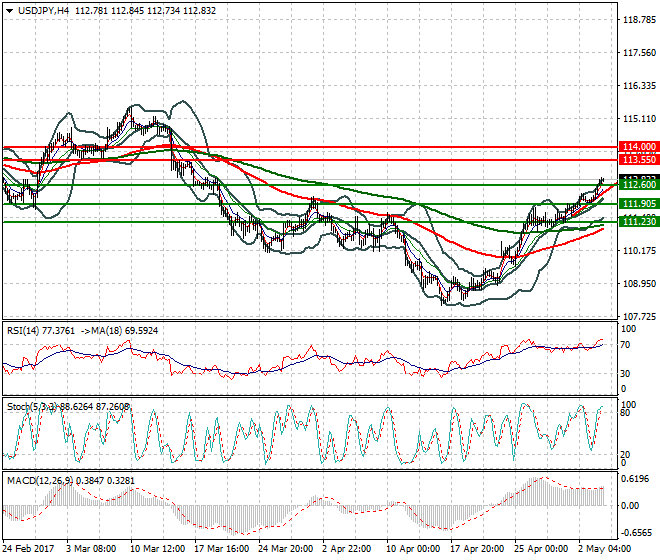660x560 pixels.
Task: Click the 24 Mar 20:00 time label
Action: tap(285, 549)
